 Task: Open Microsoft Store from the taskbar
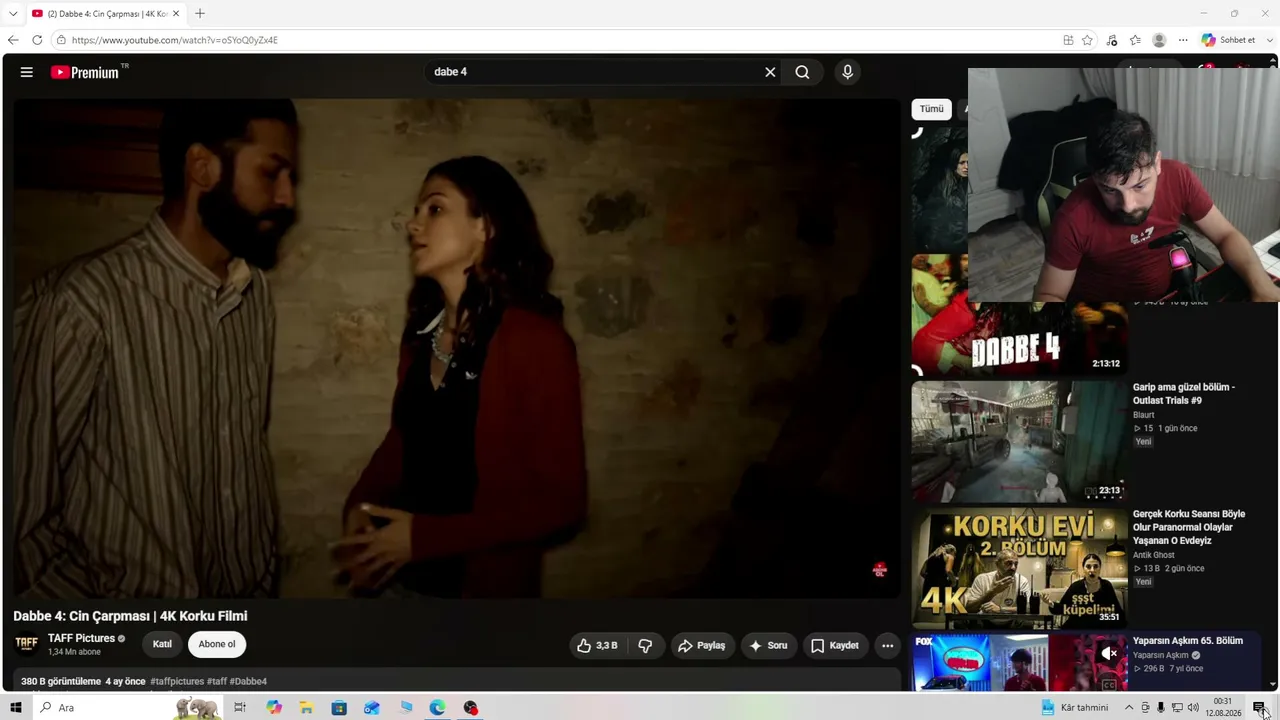(x=339, y=708)
